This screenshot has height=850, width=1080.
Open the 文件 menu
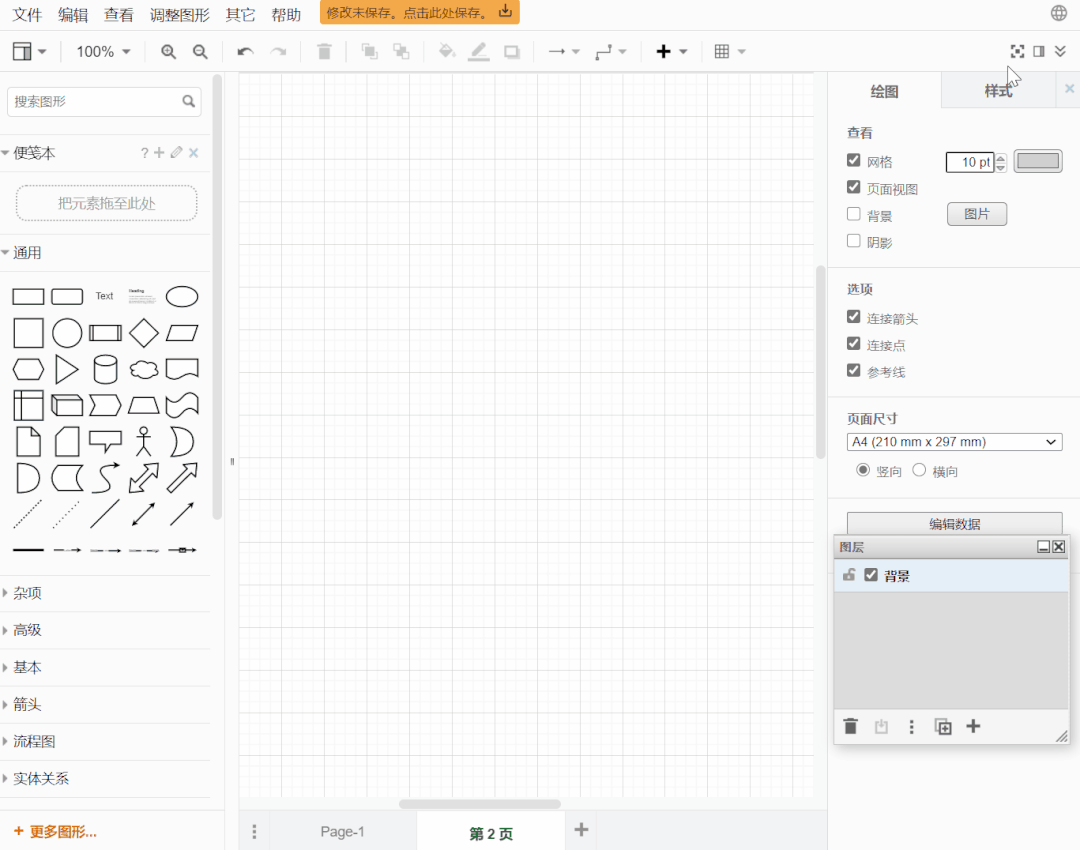pyautogui.click(x=28, y=14)
